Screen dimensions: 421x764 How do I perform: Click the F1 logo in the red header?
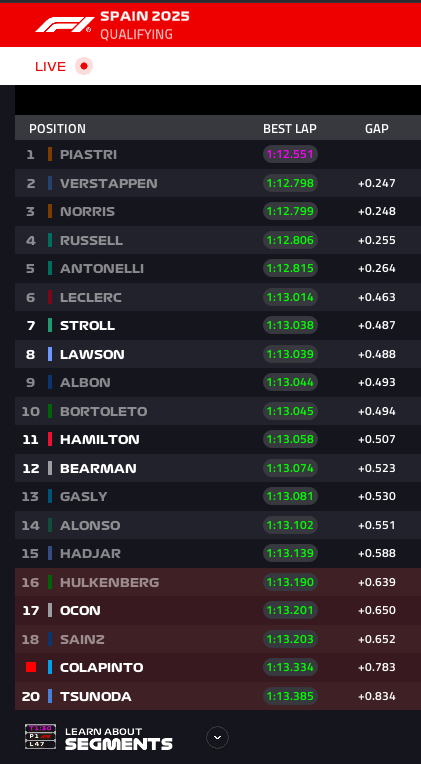point(64,25)
